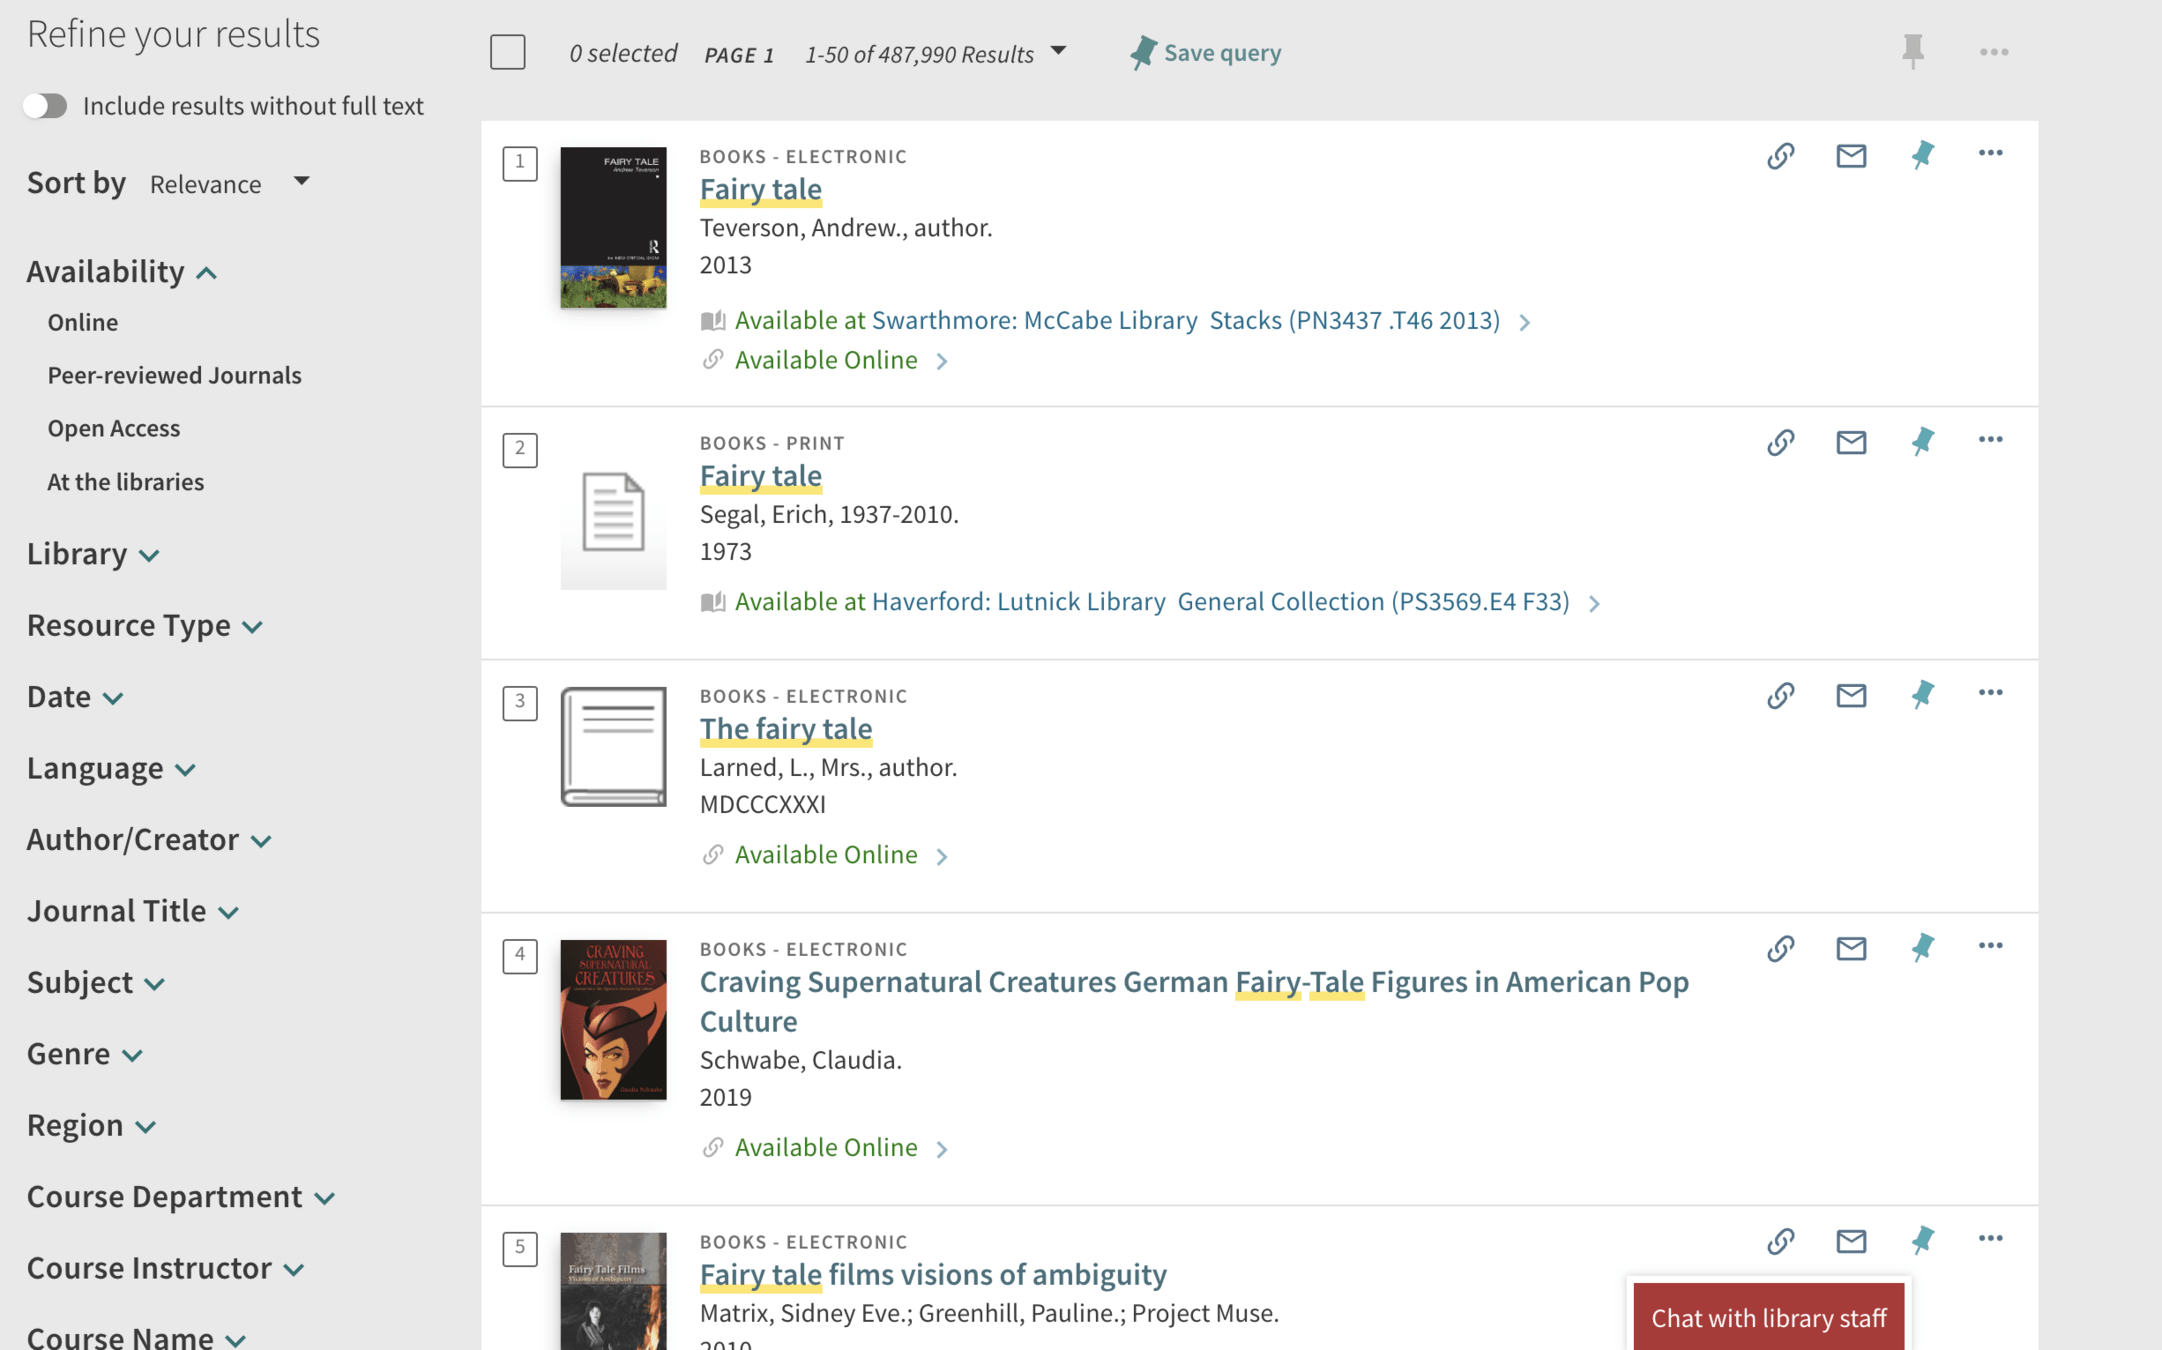
Task: Open Chat with library staff
Action: tap(1768, 1317)
